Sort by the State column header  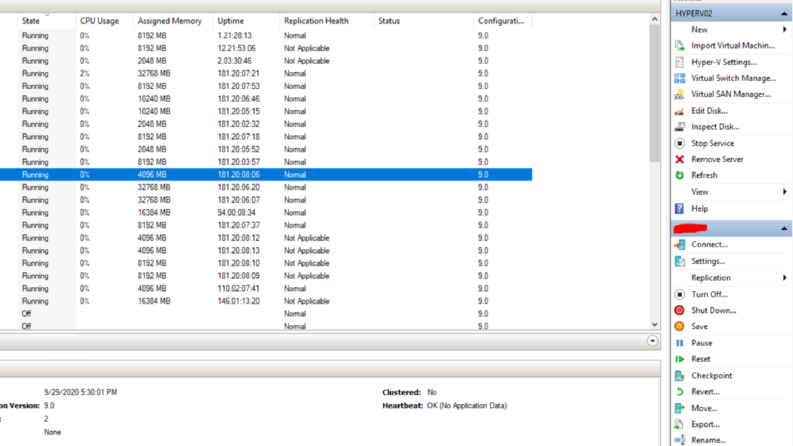click(47, 21)
